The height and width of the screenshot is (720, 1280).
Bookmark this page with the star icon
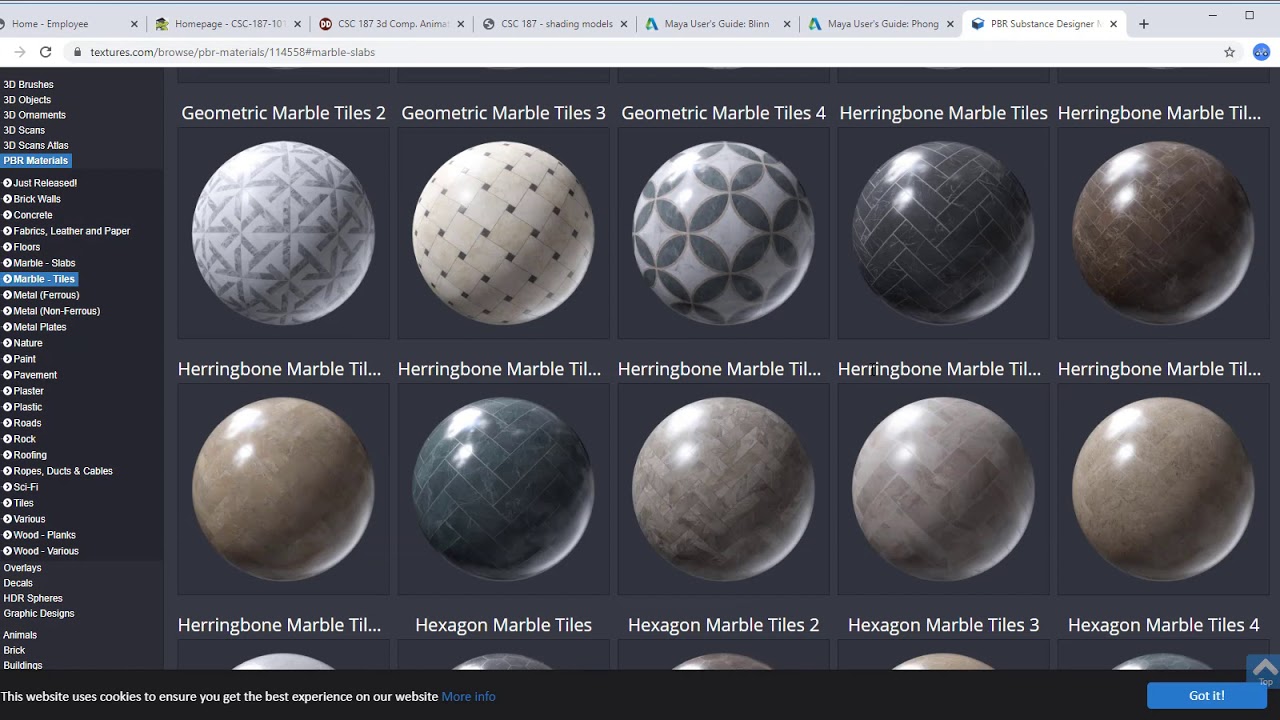click(1230, 52)
